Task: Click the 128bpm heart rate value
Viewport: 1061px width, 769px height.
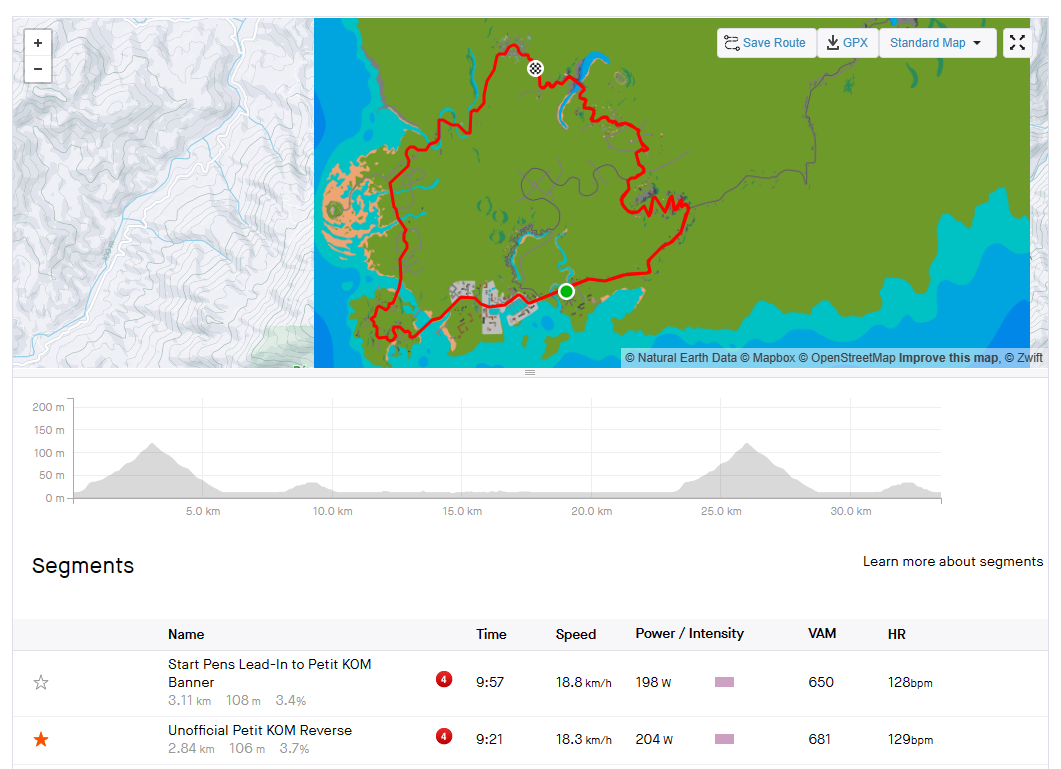Action: (x=910, y=682)
